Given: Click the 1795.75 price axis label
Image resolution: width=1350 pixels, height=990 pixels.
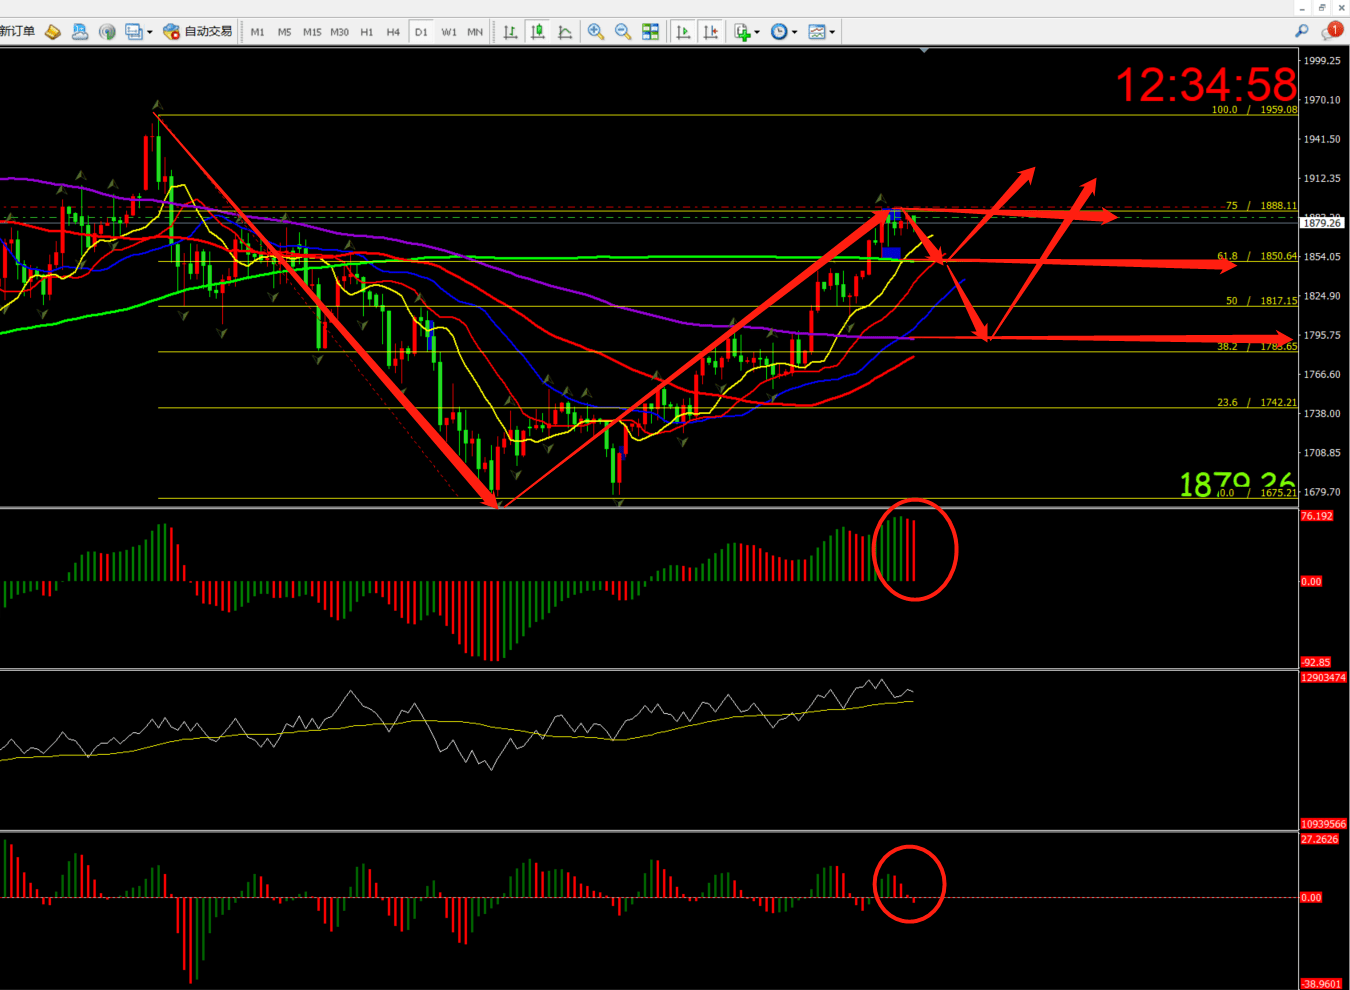Looking at the screenshot, I should click(1322, 335).
